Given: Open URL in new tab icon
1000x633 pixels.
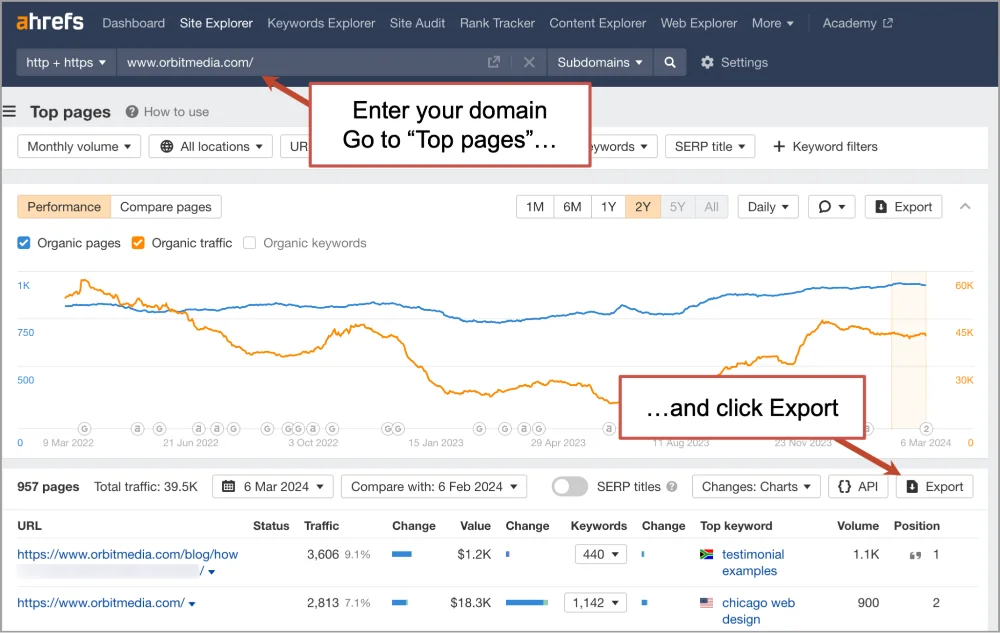Looking at the screenshot, I should [494, 62].
